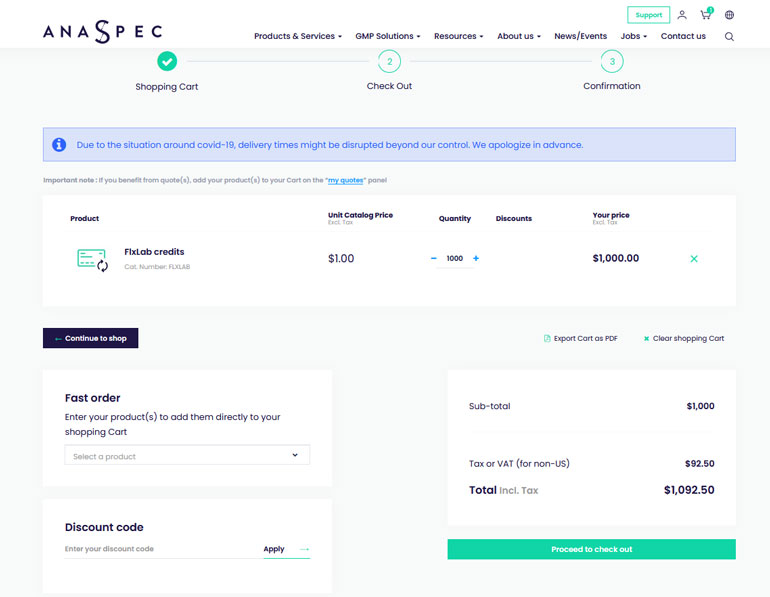Click Continue to shop button
The height and width of the screenshot is (597, 770).
[90, 338]
